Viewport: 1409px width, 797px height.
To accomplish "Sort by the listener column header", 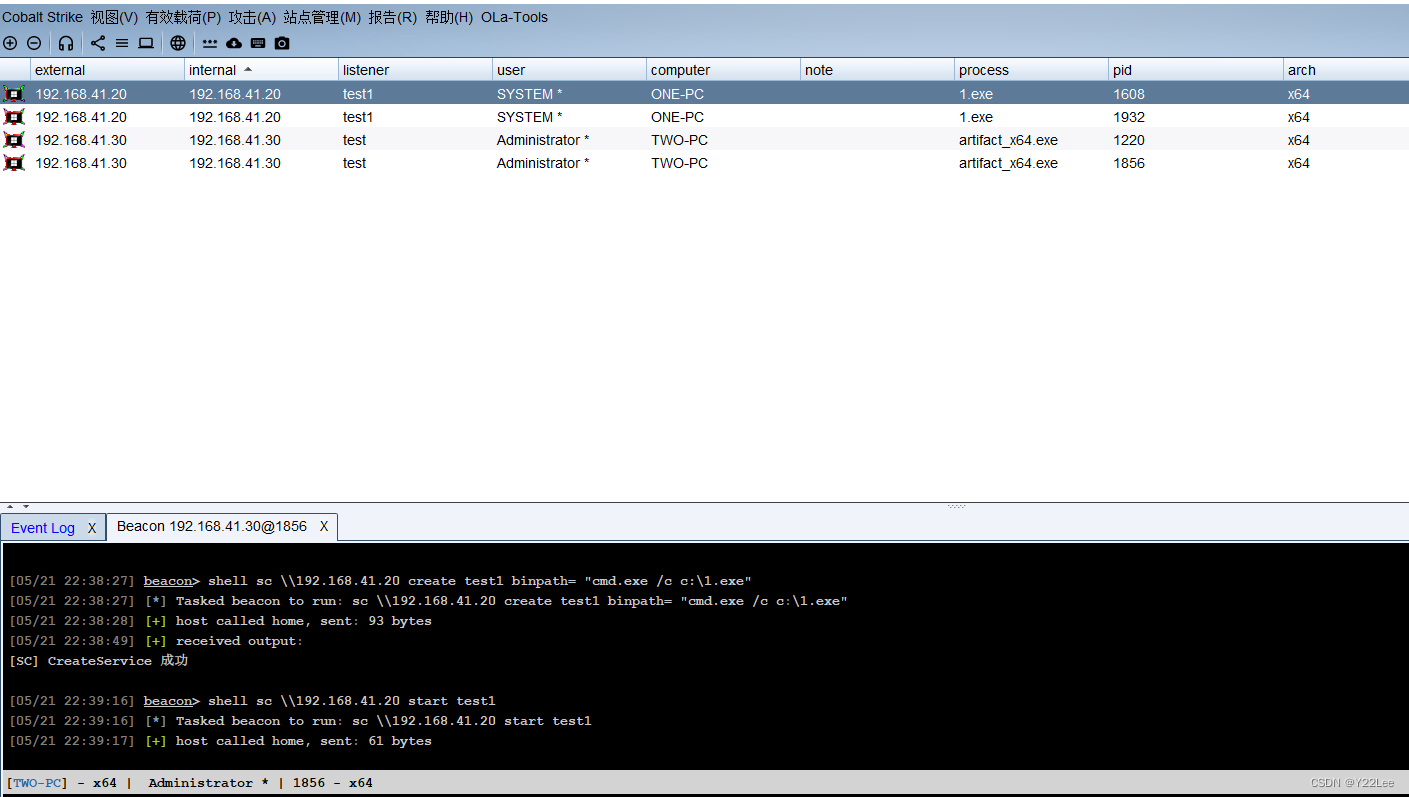I will (416, 70).
